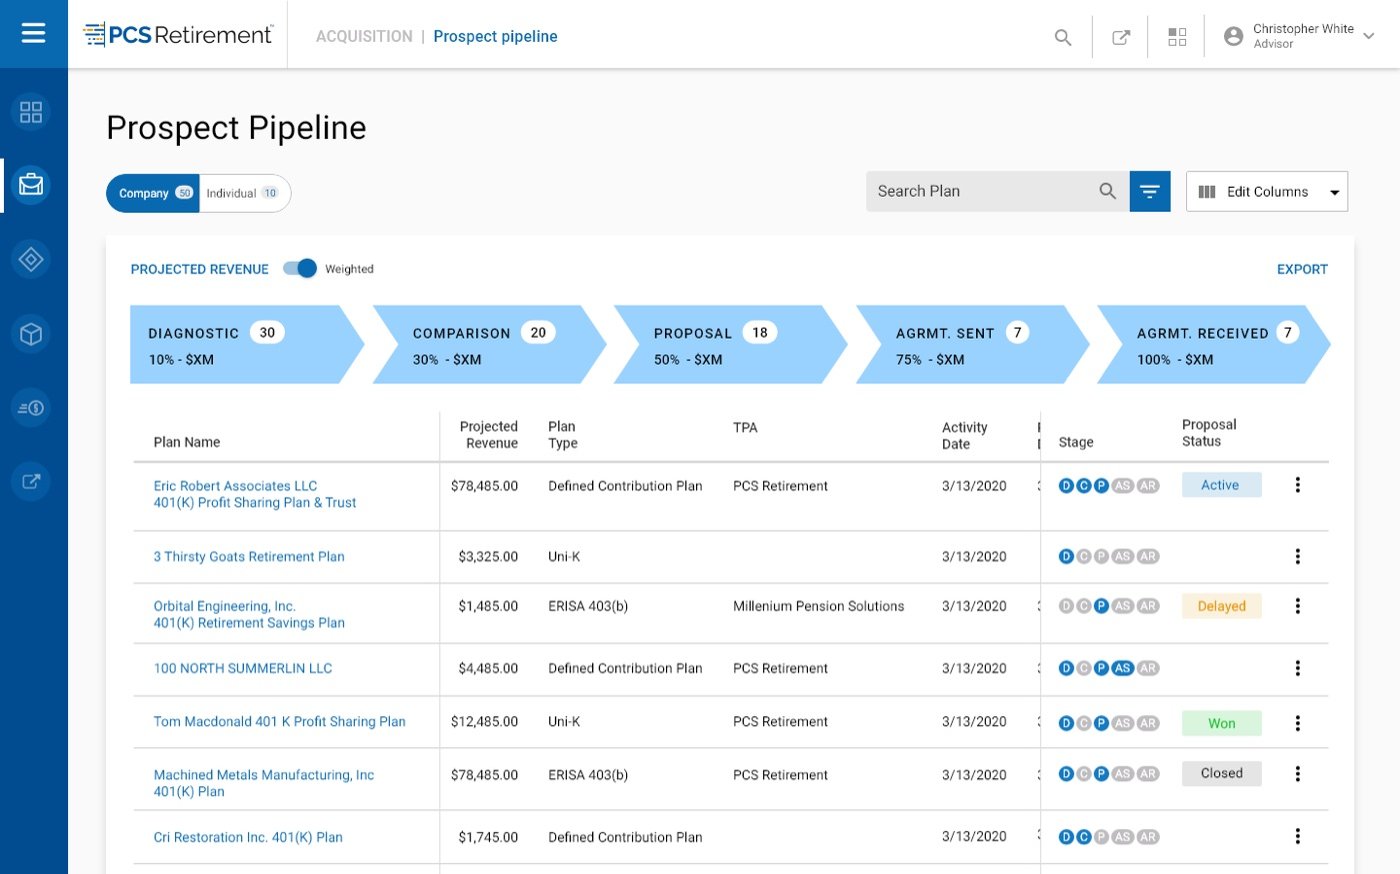Open row actions for Eric Robert Associates LLC
Image resolution: width=1400 pixels, height=874 pixels.
(1297, 485)
